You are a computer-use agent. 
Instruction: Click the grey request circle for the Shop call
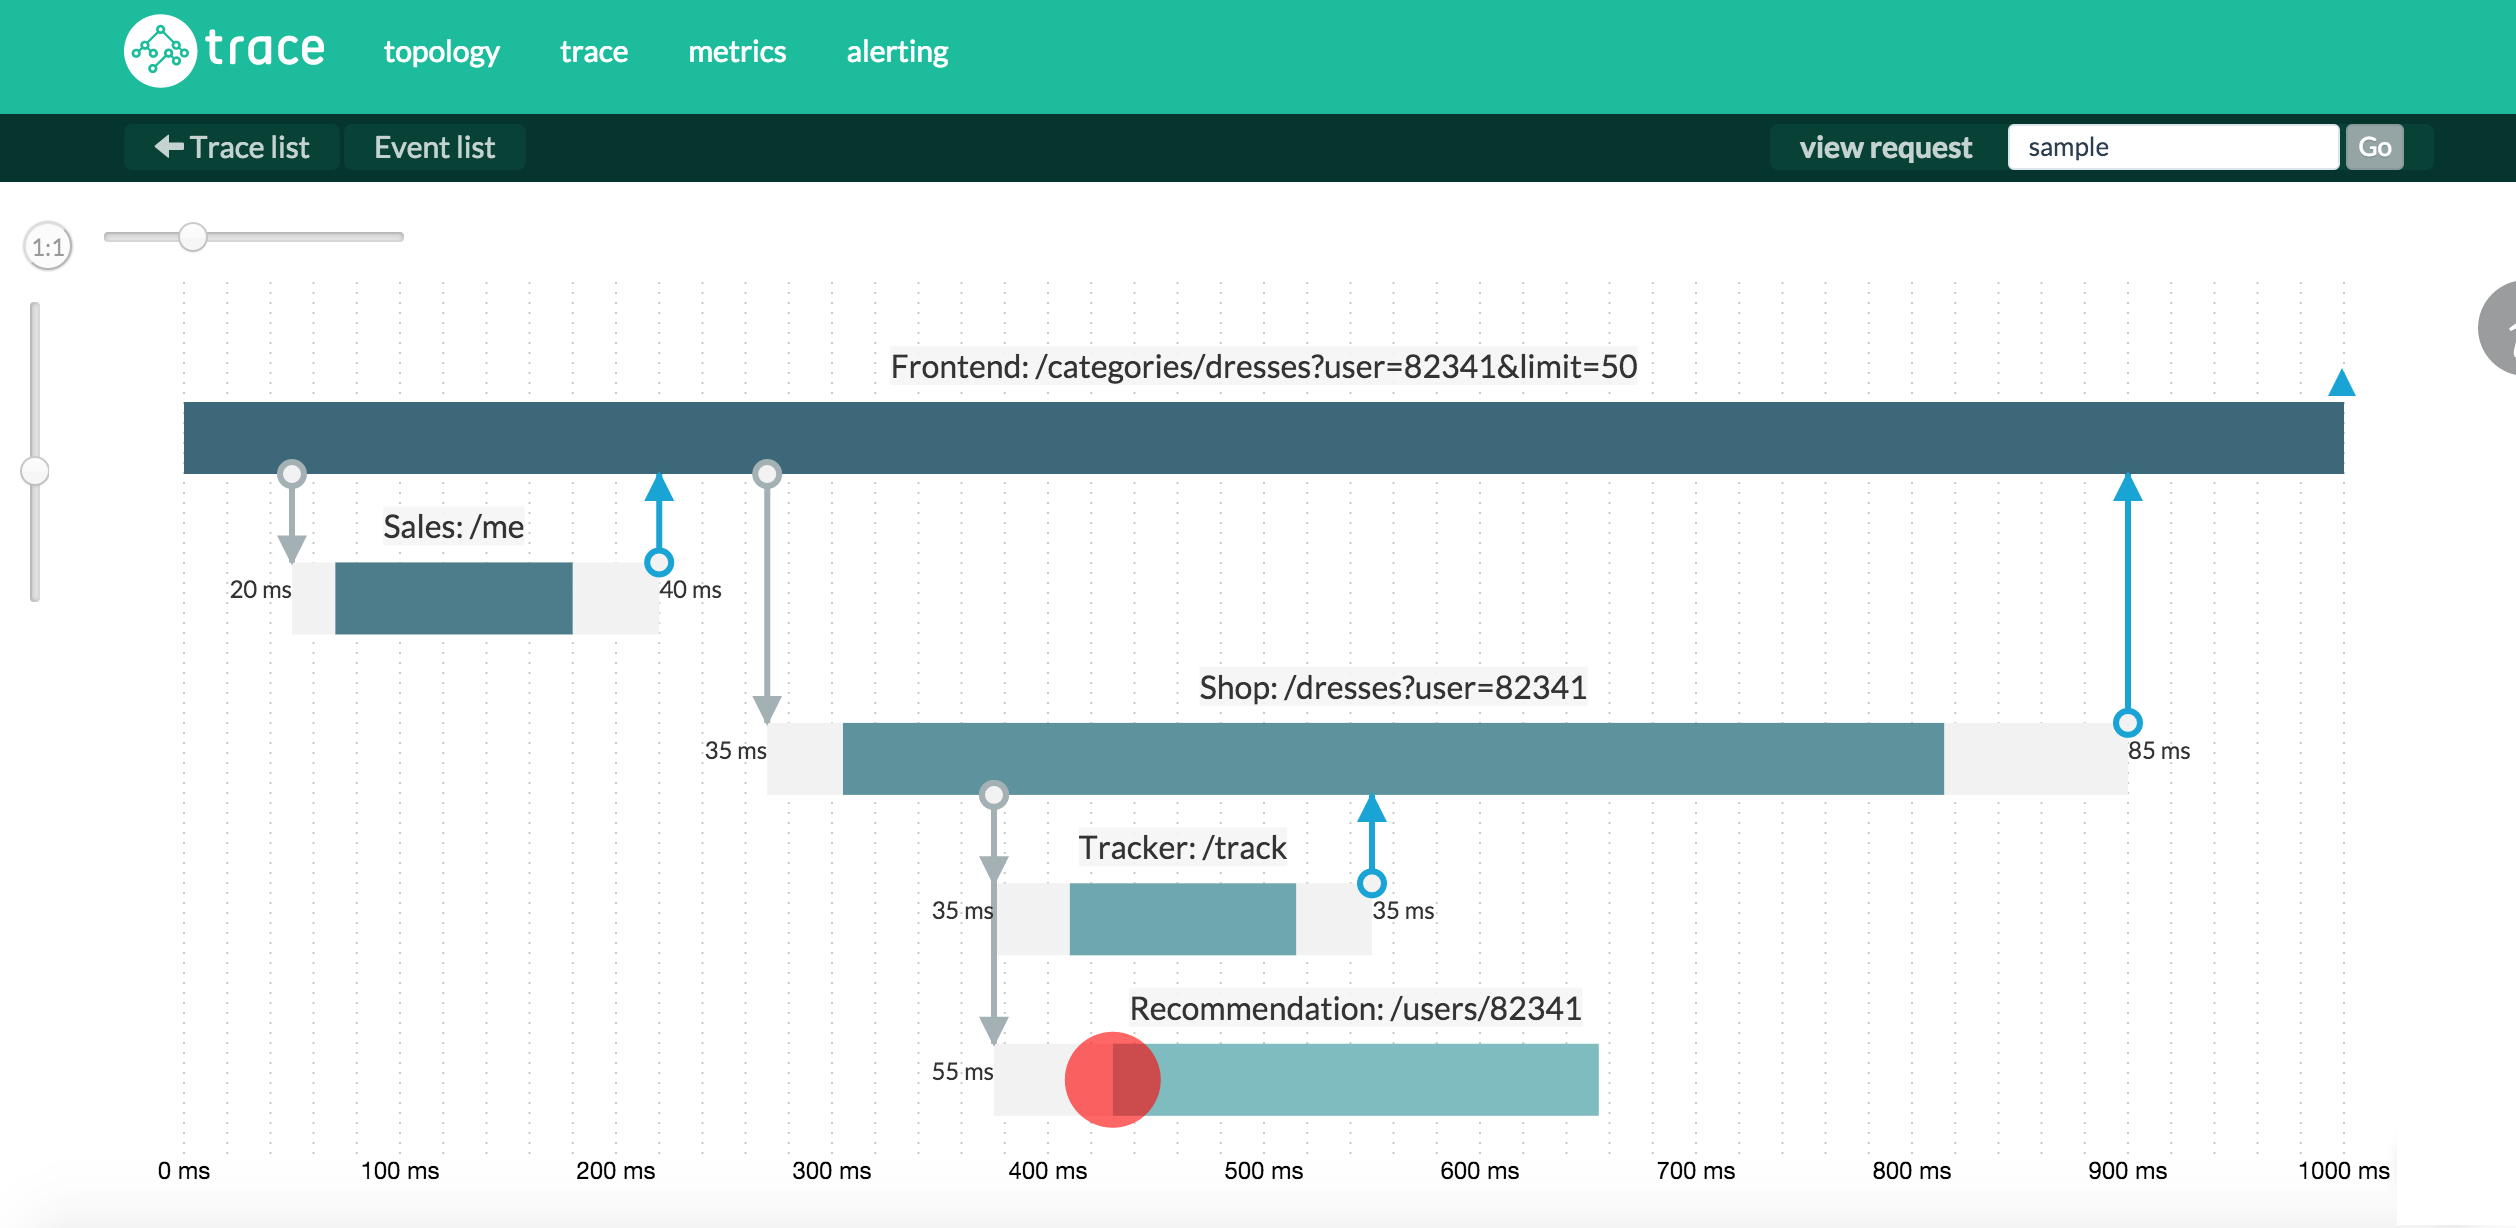coord(767,473)
